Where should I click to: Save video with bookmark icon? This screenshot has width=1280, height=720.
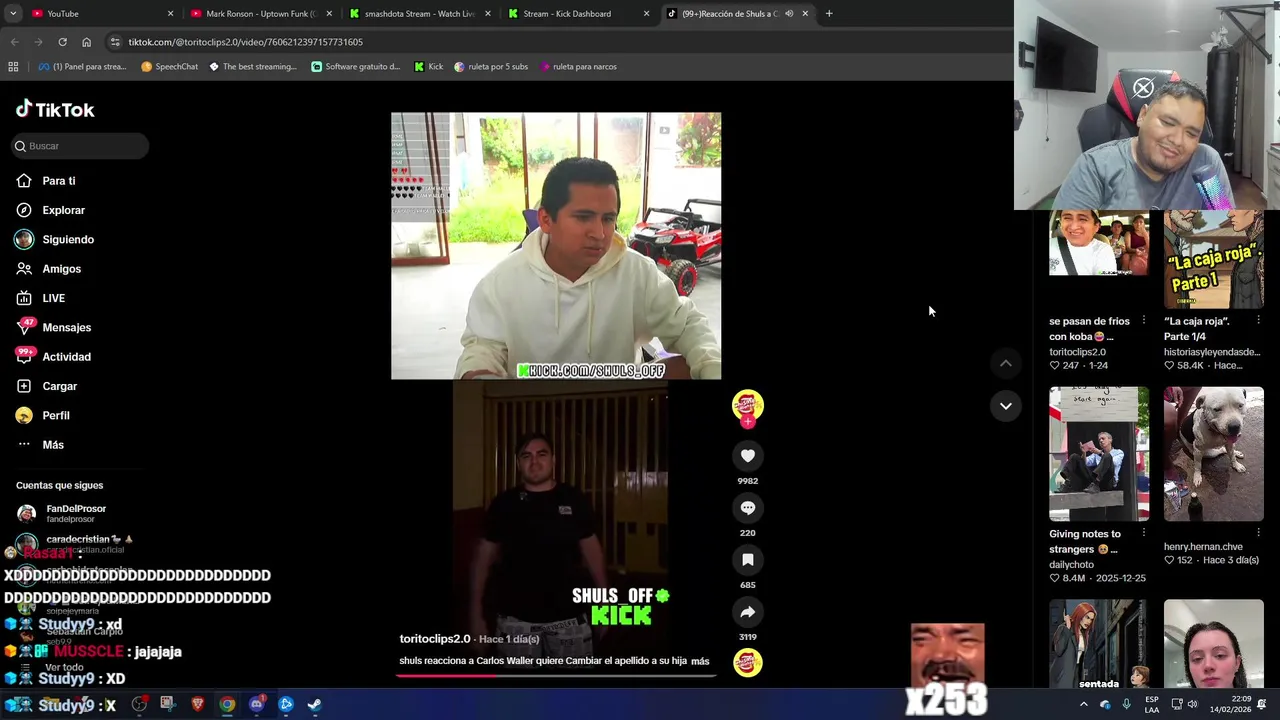747,560
